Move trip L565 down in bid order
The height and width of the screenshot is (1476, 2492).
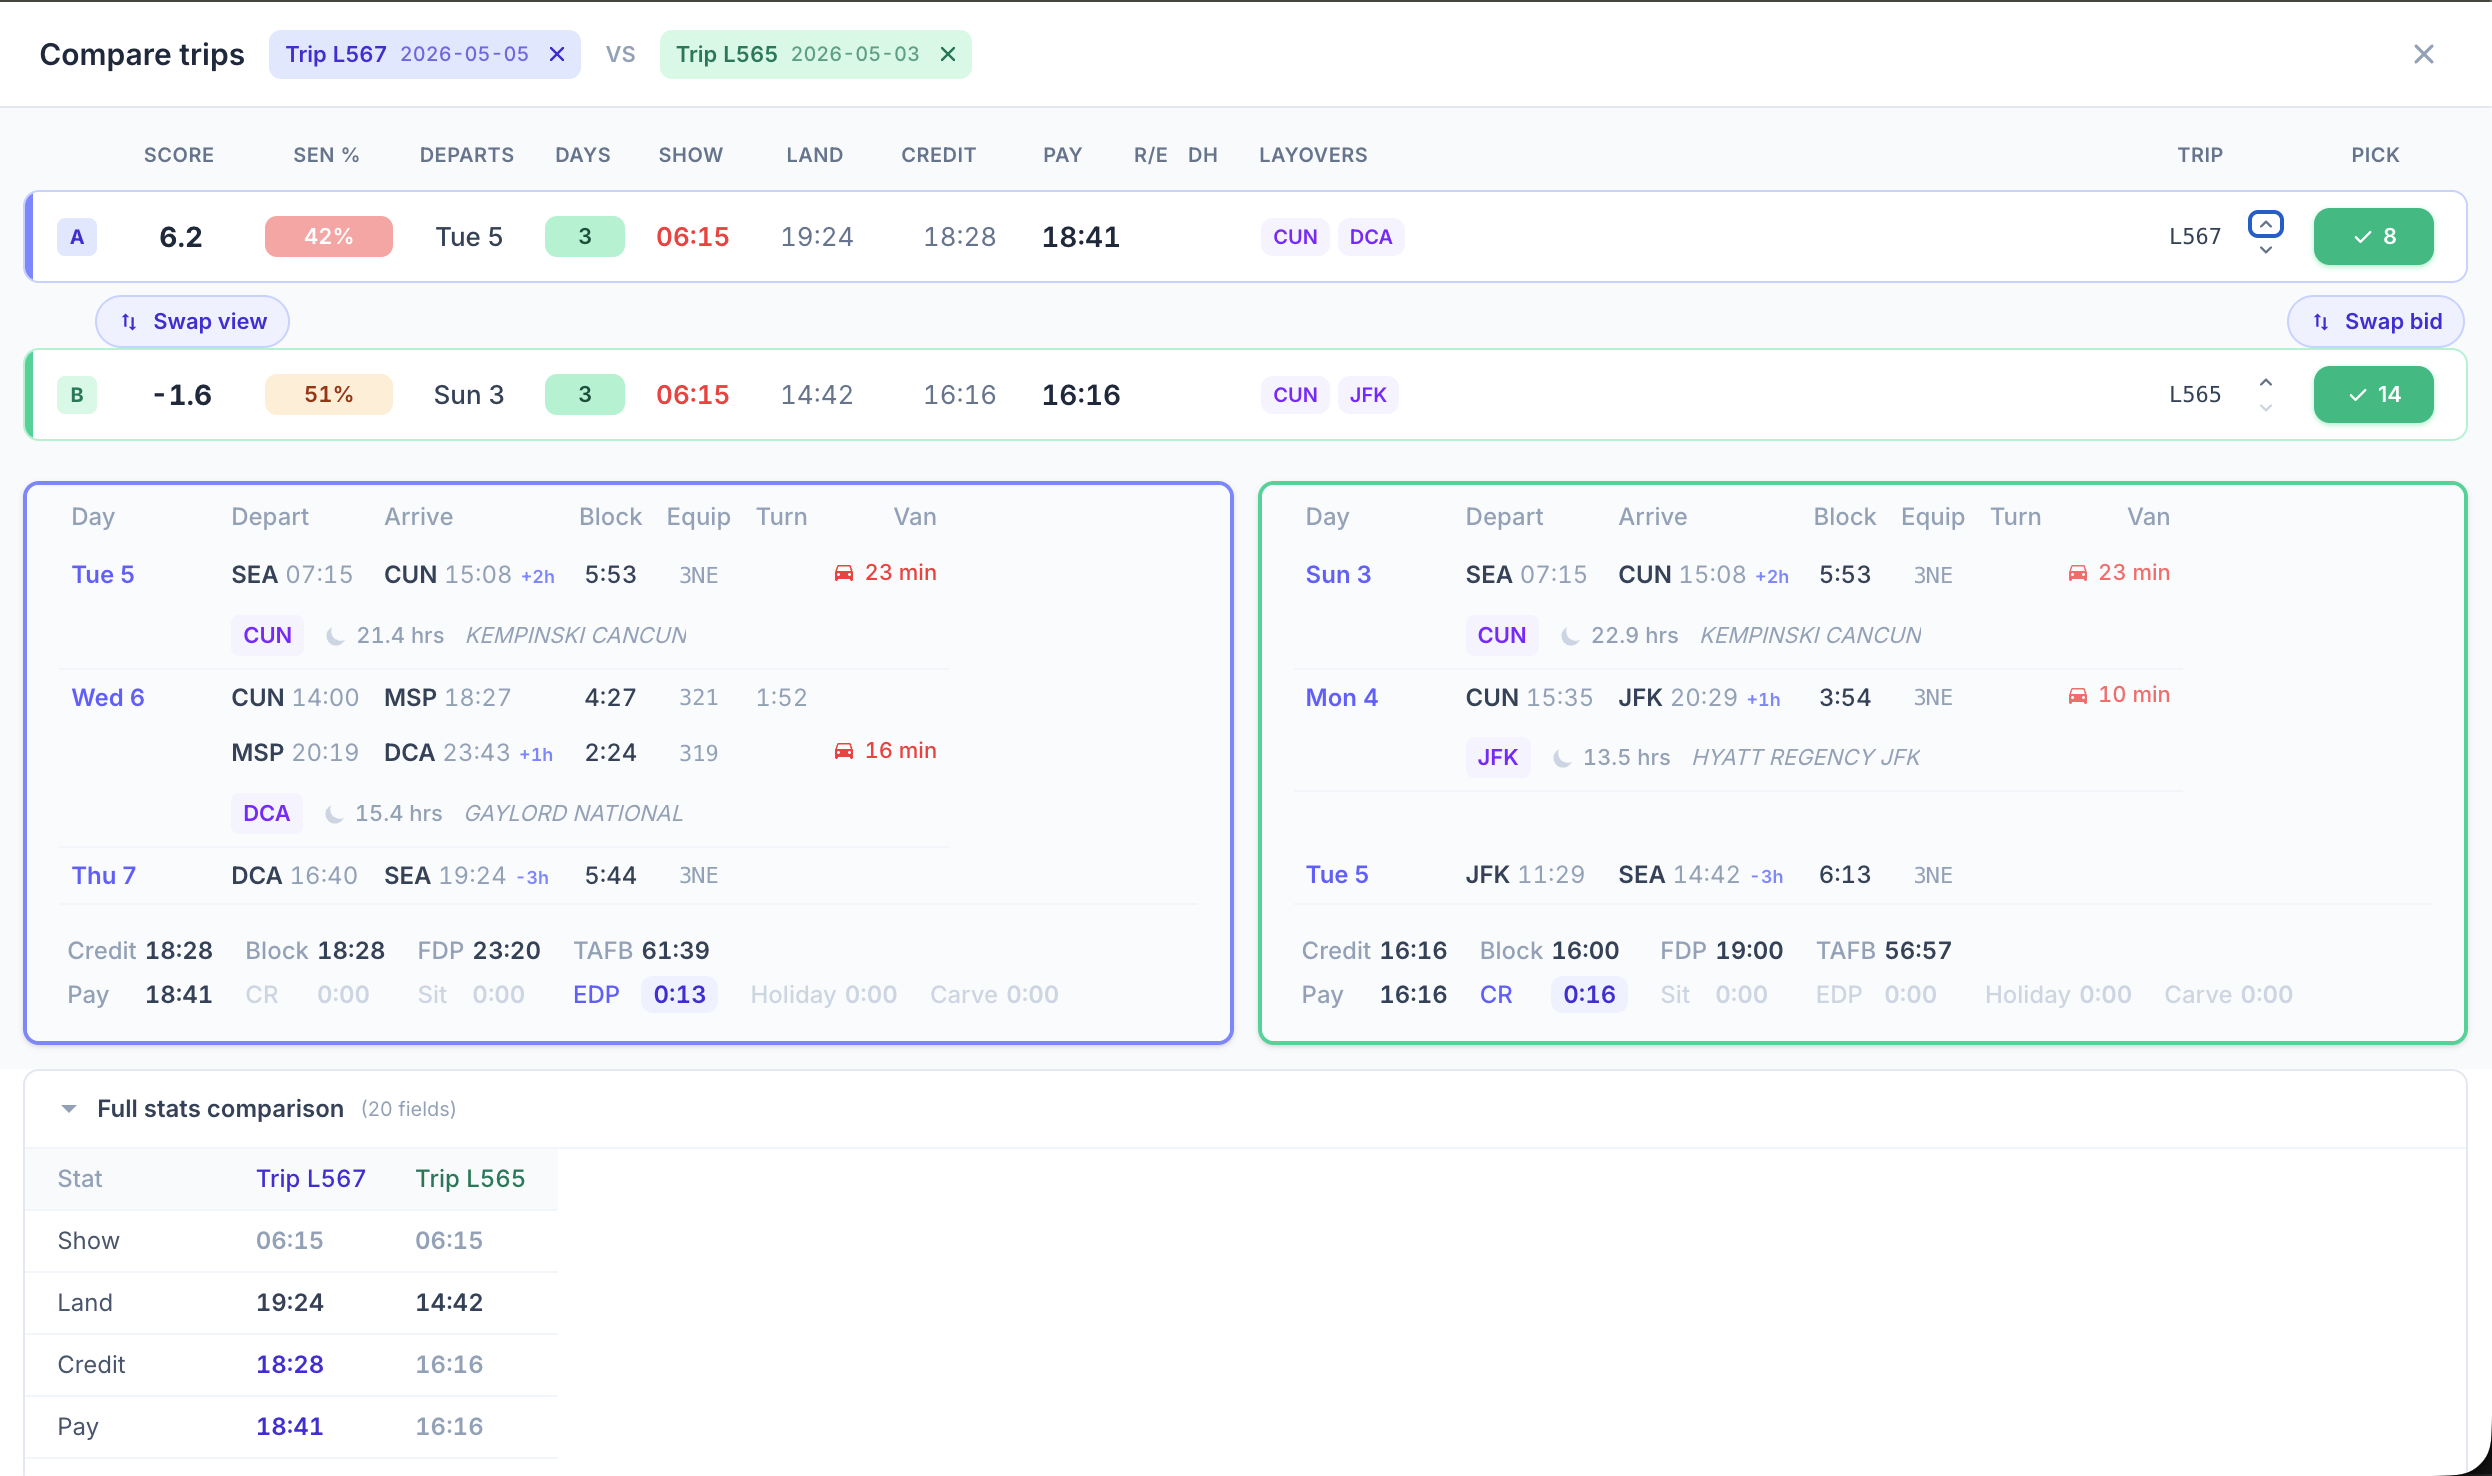(2266, 408)
